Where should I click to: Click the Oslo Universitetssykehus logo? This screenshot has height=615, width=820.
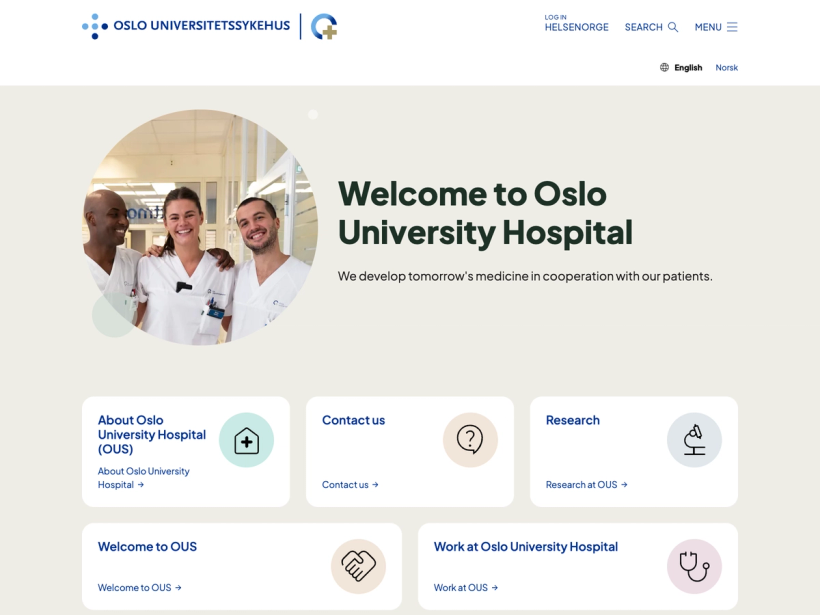point(186,26)
